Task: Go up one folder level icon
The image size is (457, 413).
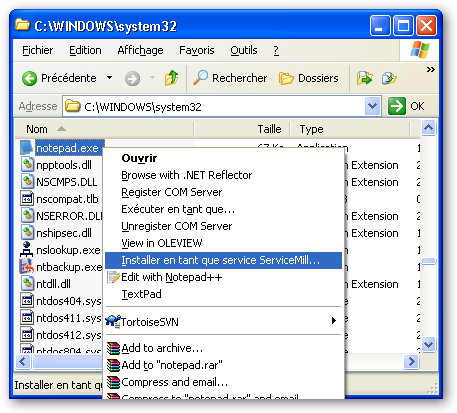Action: coord(171,78)
